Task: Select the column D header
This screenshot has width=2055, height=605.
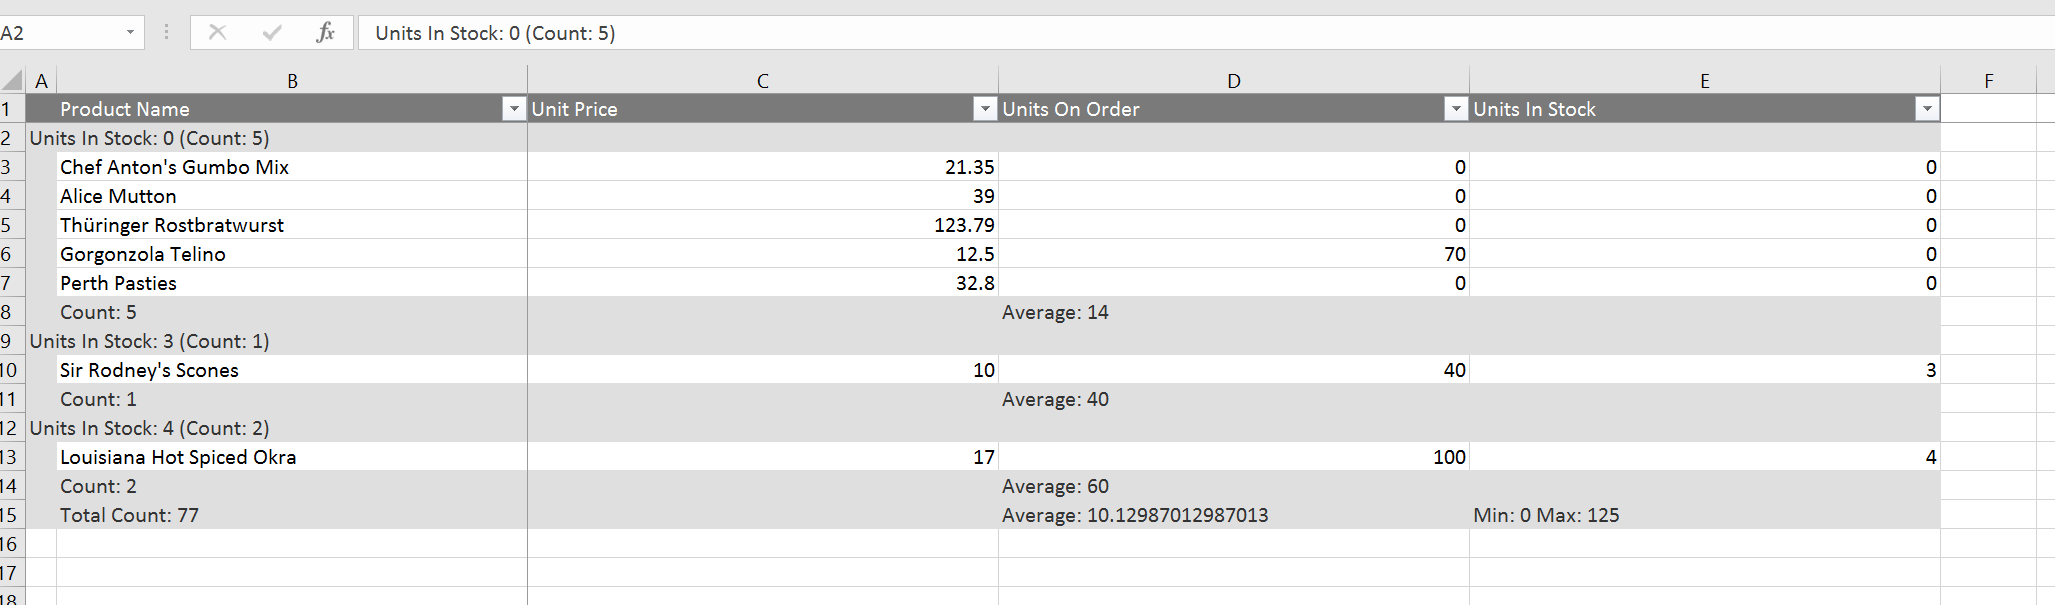Action: 1233,81
